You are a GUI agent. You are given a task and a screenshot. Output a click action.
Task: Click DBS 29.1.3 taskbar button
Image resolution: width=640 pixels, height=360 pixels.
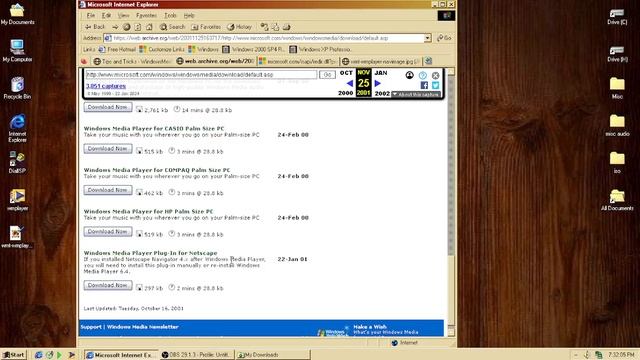click(198, 355)
